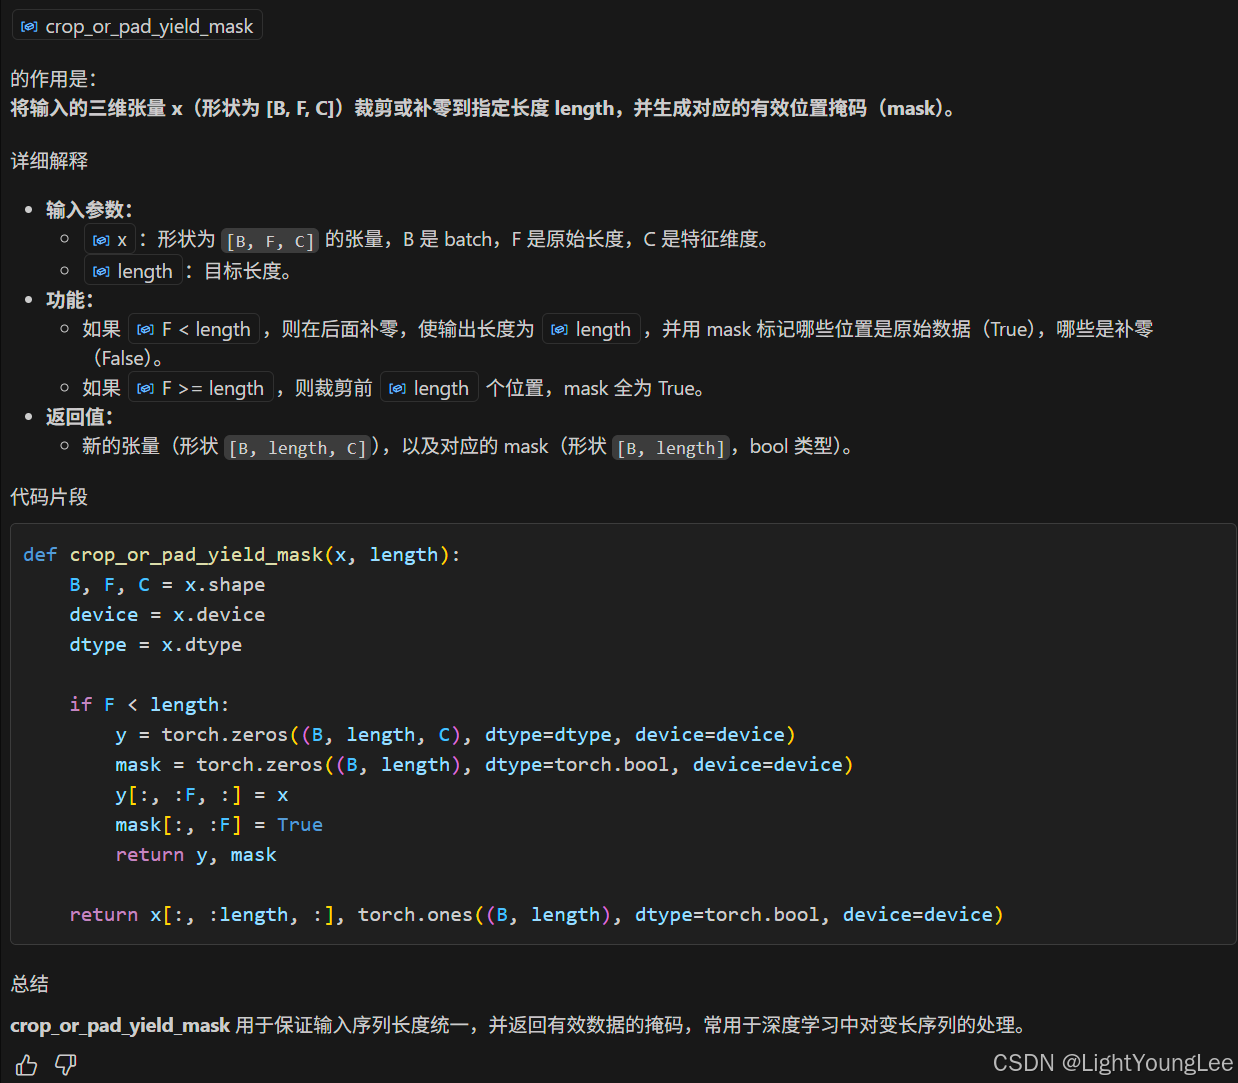Click the text '的作用是:'
This screenshot has width=1238, height=1083.
[x=53, y=79]
